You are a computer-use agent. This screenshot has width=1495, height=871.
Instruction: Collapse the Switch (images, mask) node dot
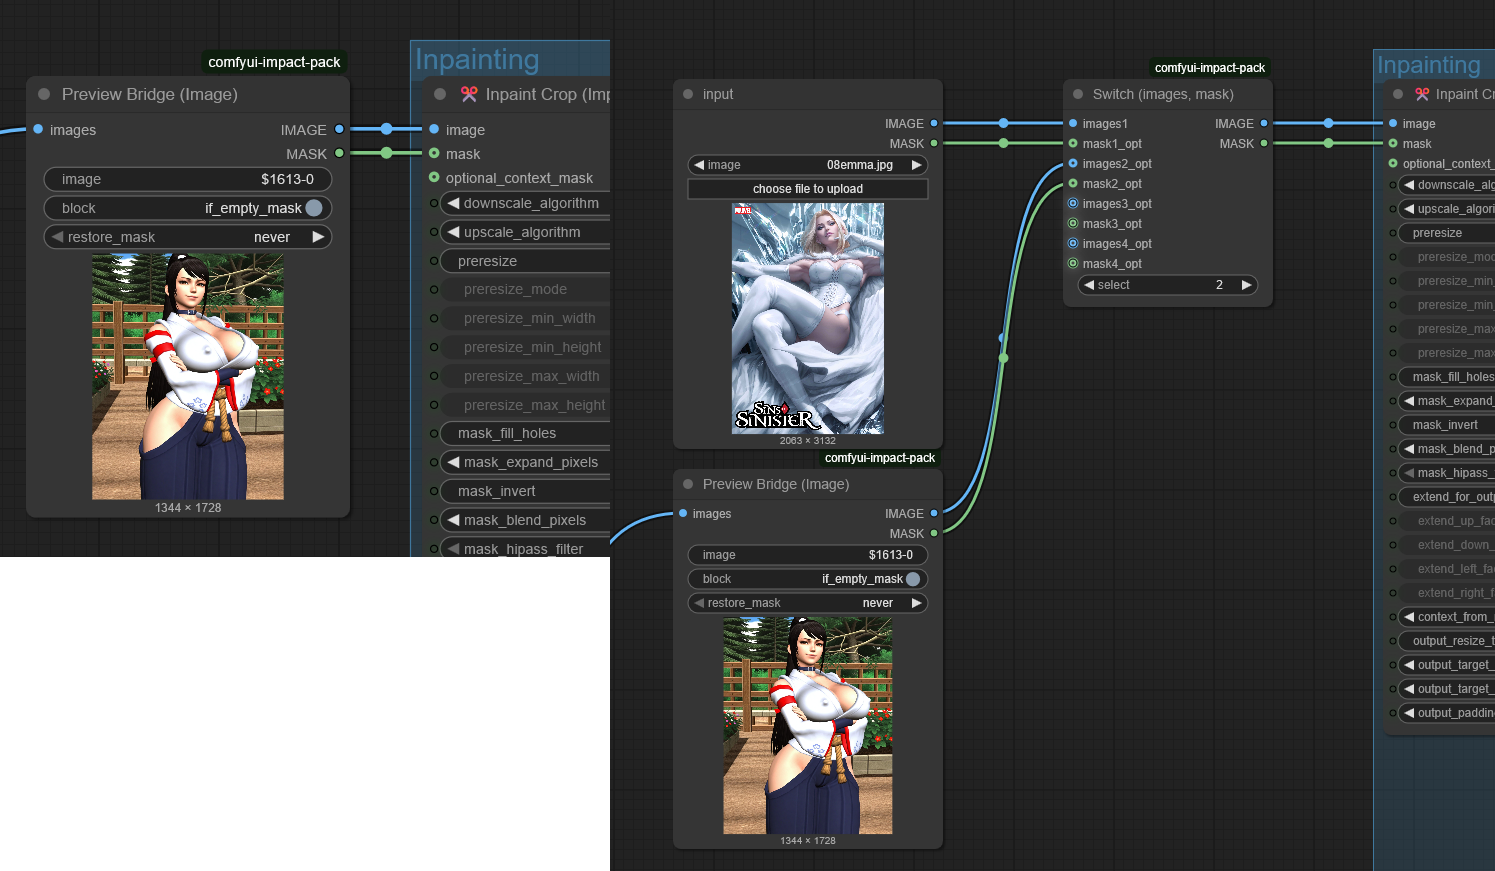(1078, 94)
